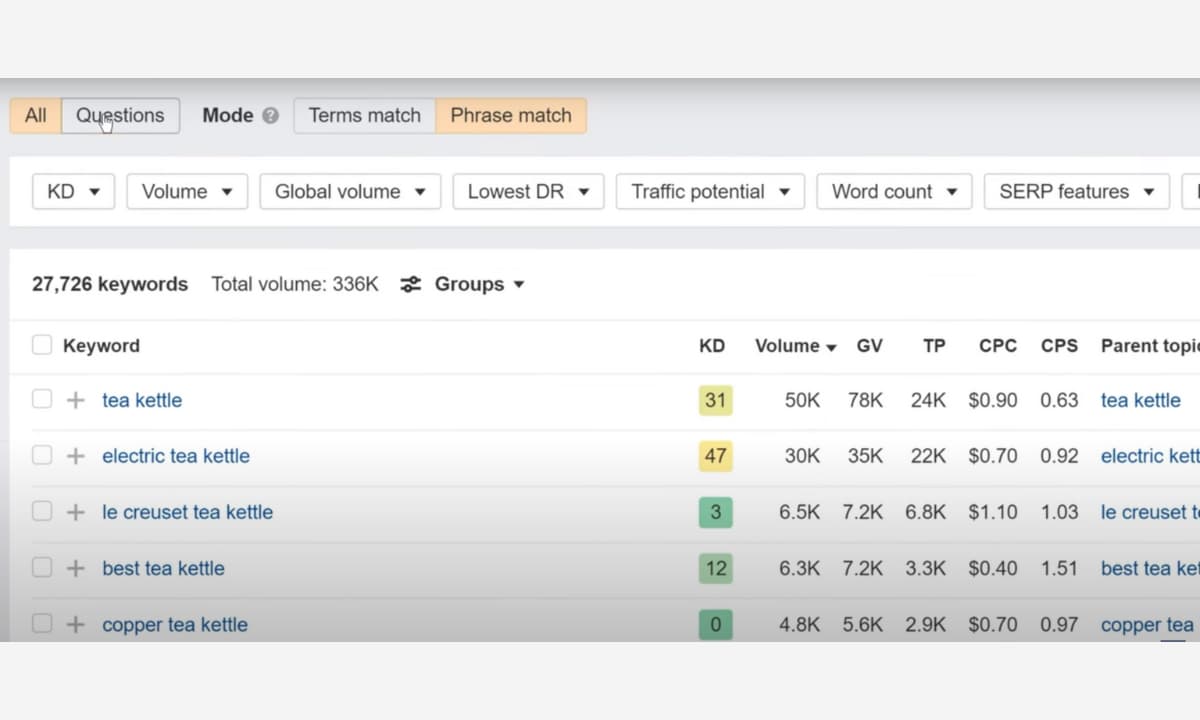
Task: Open the Traffic potential filter dropdown
Action: coord(710,191)
